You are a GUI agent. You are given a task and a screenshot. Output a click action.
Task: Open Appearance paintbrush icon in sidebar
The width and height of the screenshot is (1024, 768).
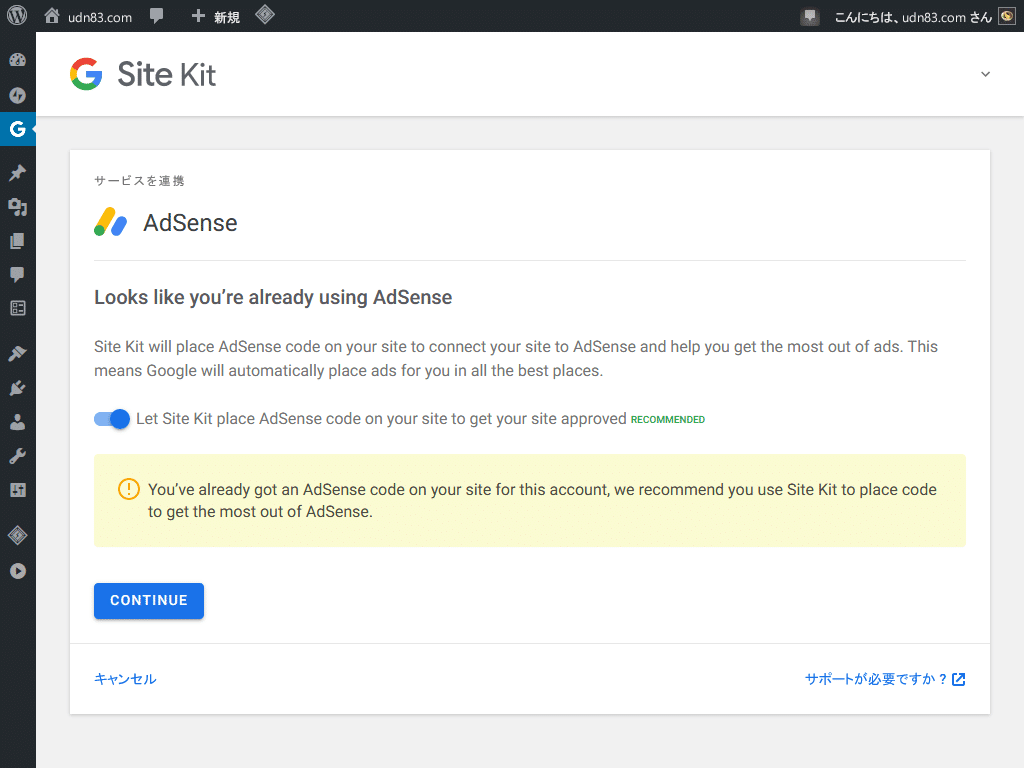18,353
